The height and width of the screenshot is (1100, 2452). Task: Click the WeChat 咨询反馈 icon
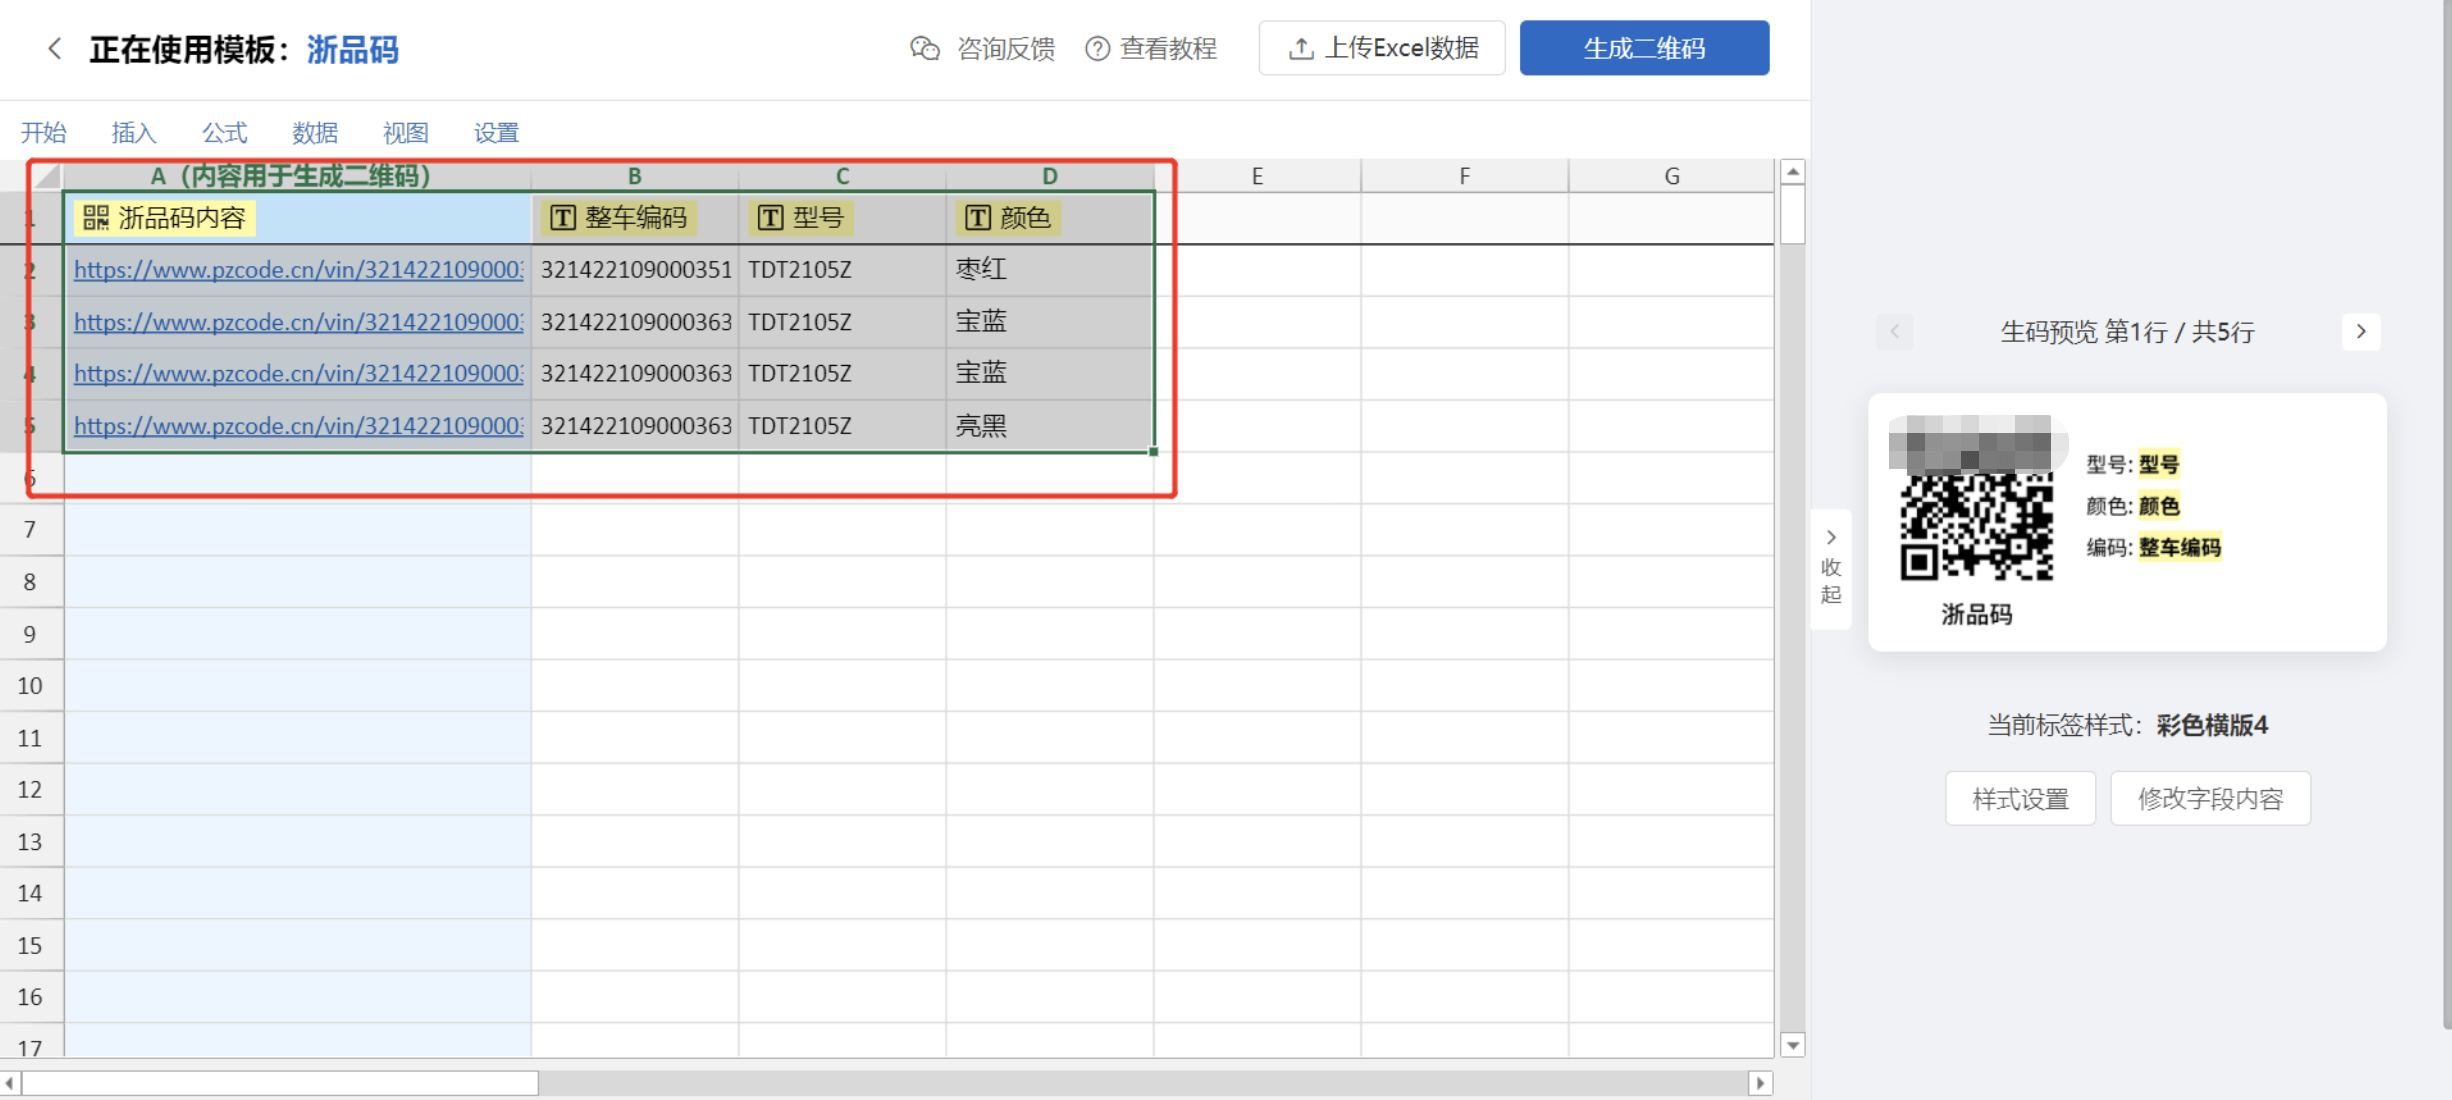[x=925, y=48]
